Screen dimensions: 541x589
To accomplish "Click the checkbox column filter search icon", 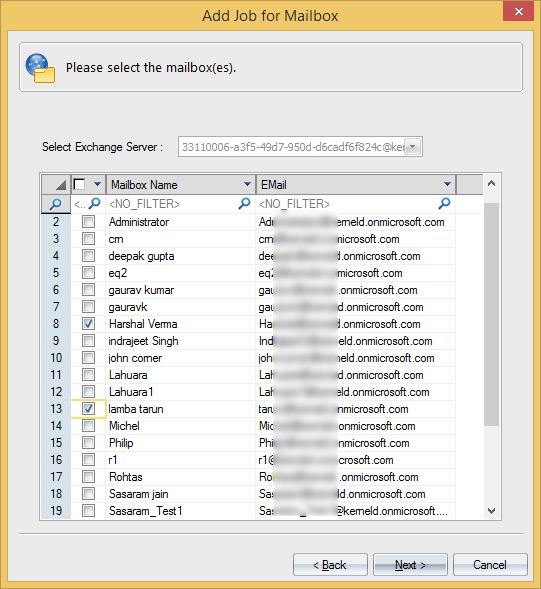I will point(95,204).
